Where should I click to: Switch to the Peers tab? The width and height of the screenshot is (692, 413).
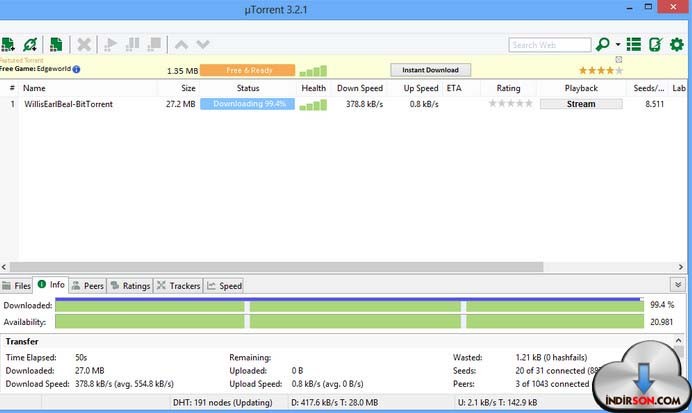[x=88, y=286]
